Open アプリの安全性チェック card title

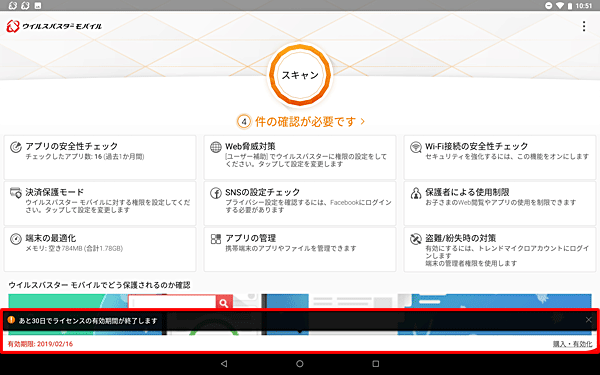tap(72, 146)
